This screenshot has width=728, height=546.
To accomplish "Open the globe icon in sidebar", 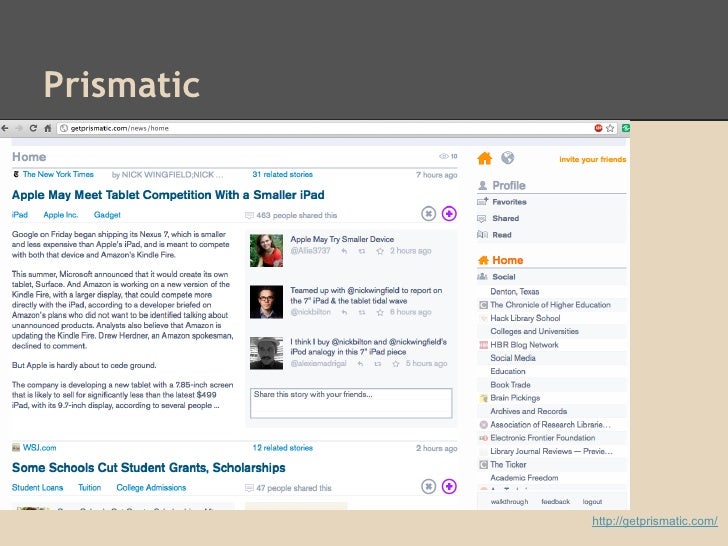I will [507, 158].
